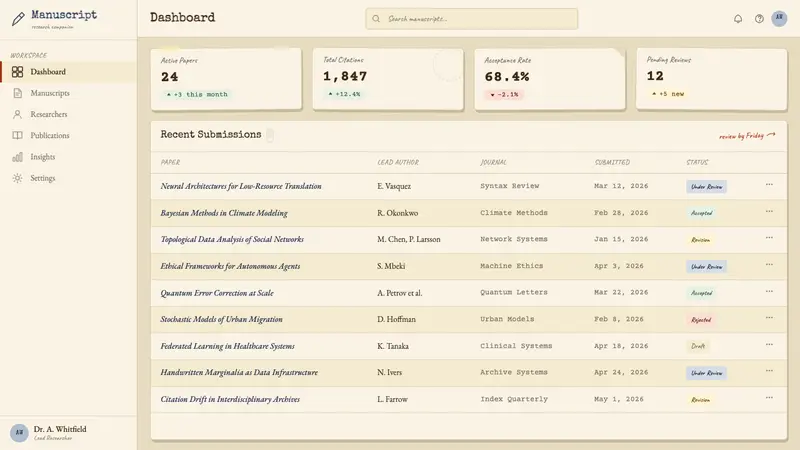800x450 pixels.
Task: Click the Lead Author column header
Action: click(398, 162)
